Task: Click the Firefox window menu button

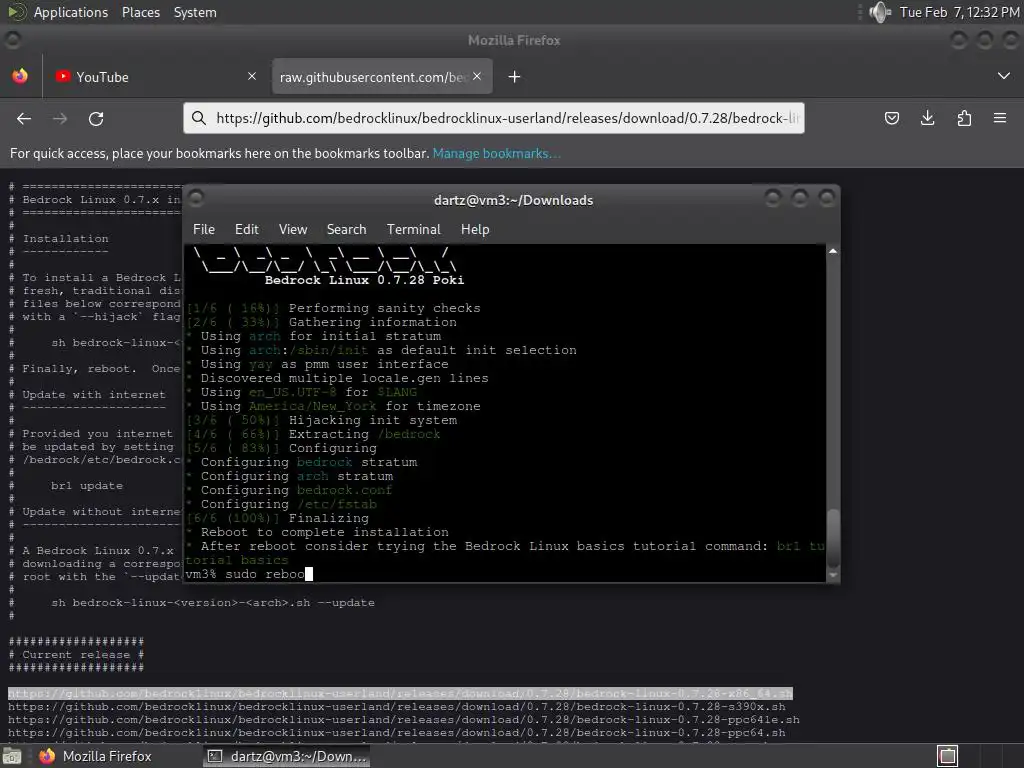Action: coord(12,39)
